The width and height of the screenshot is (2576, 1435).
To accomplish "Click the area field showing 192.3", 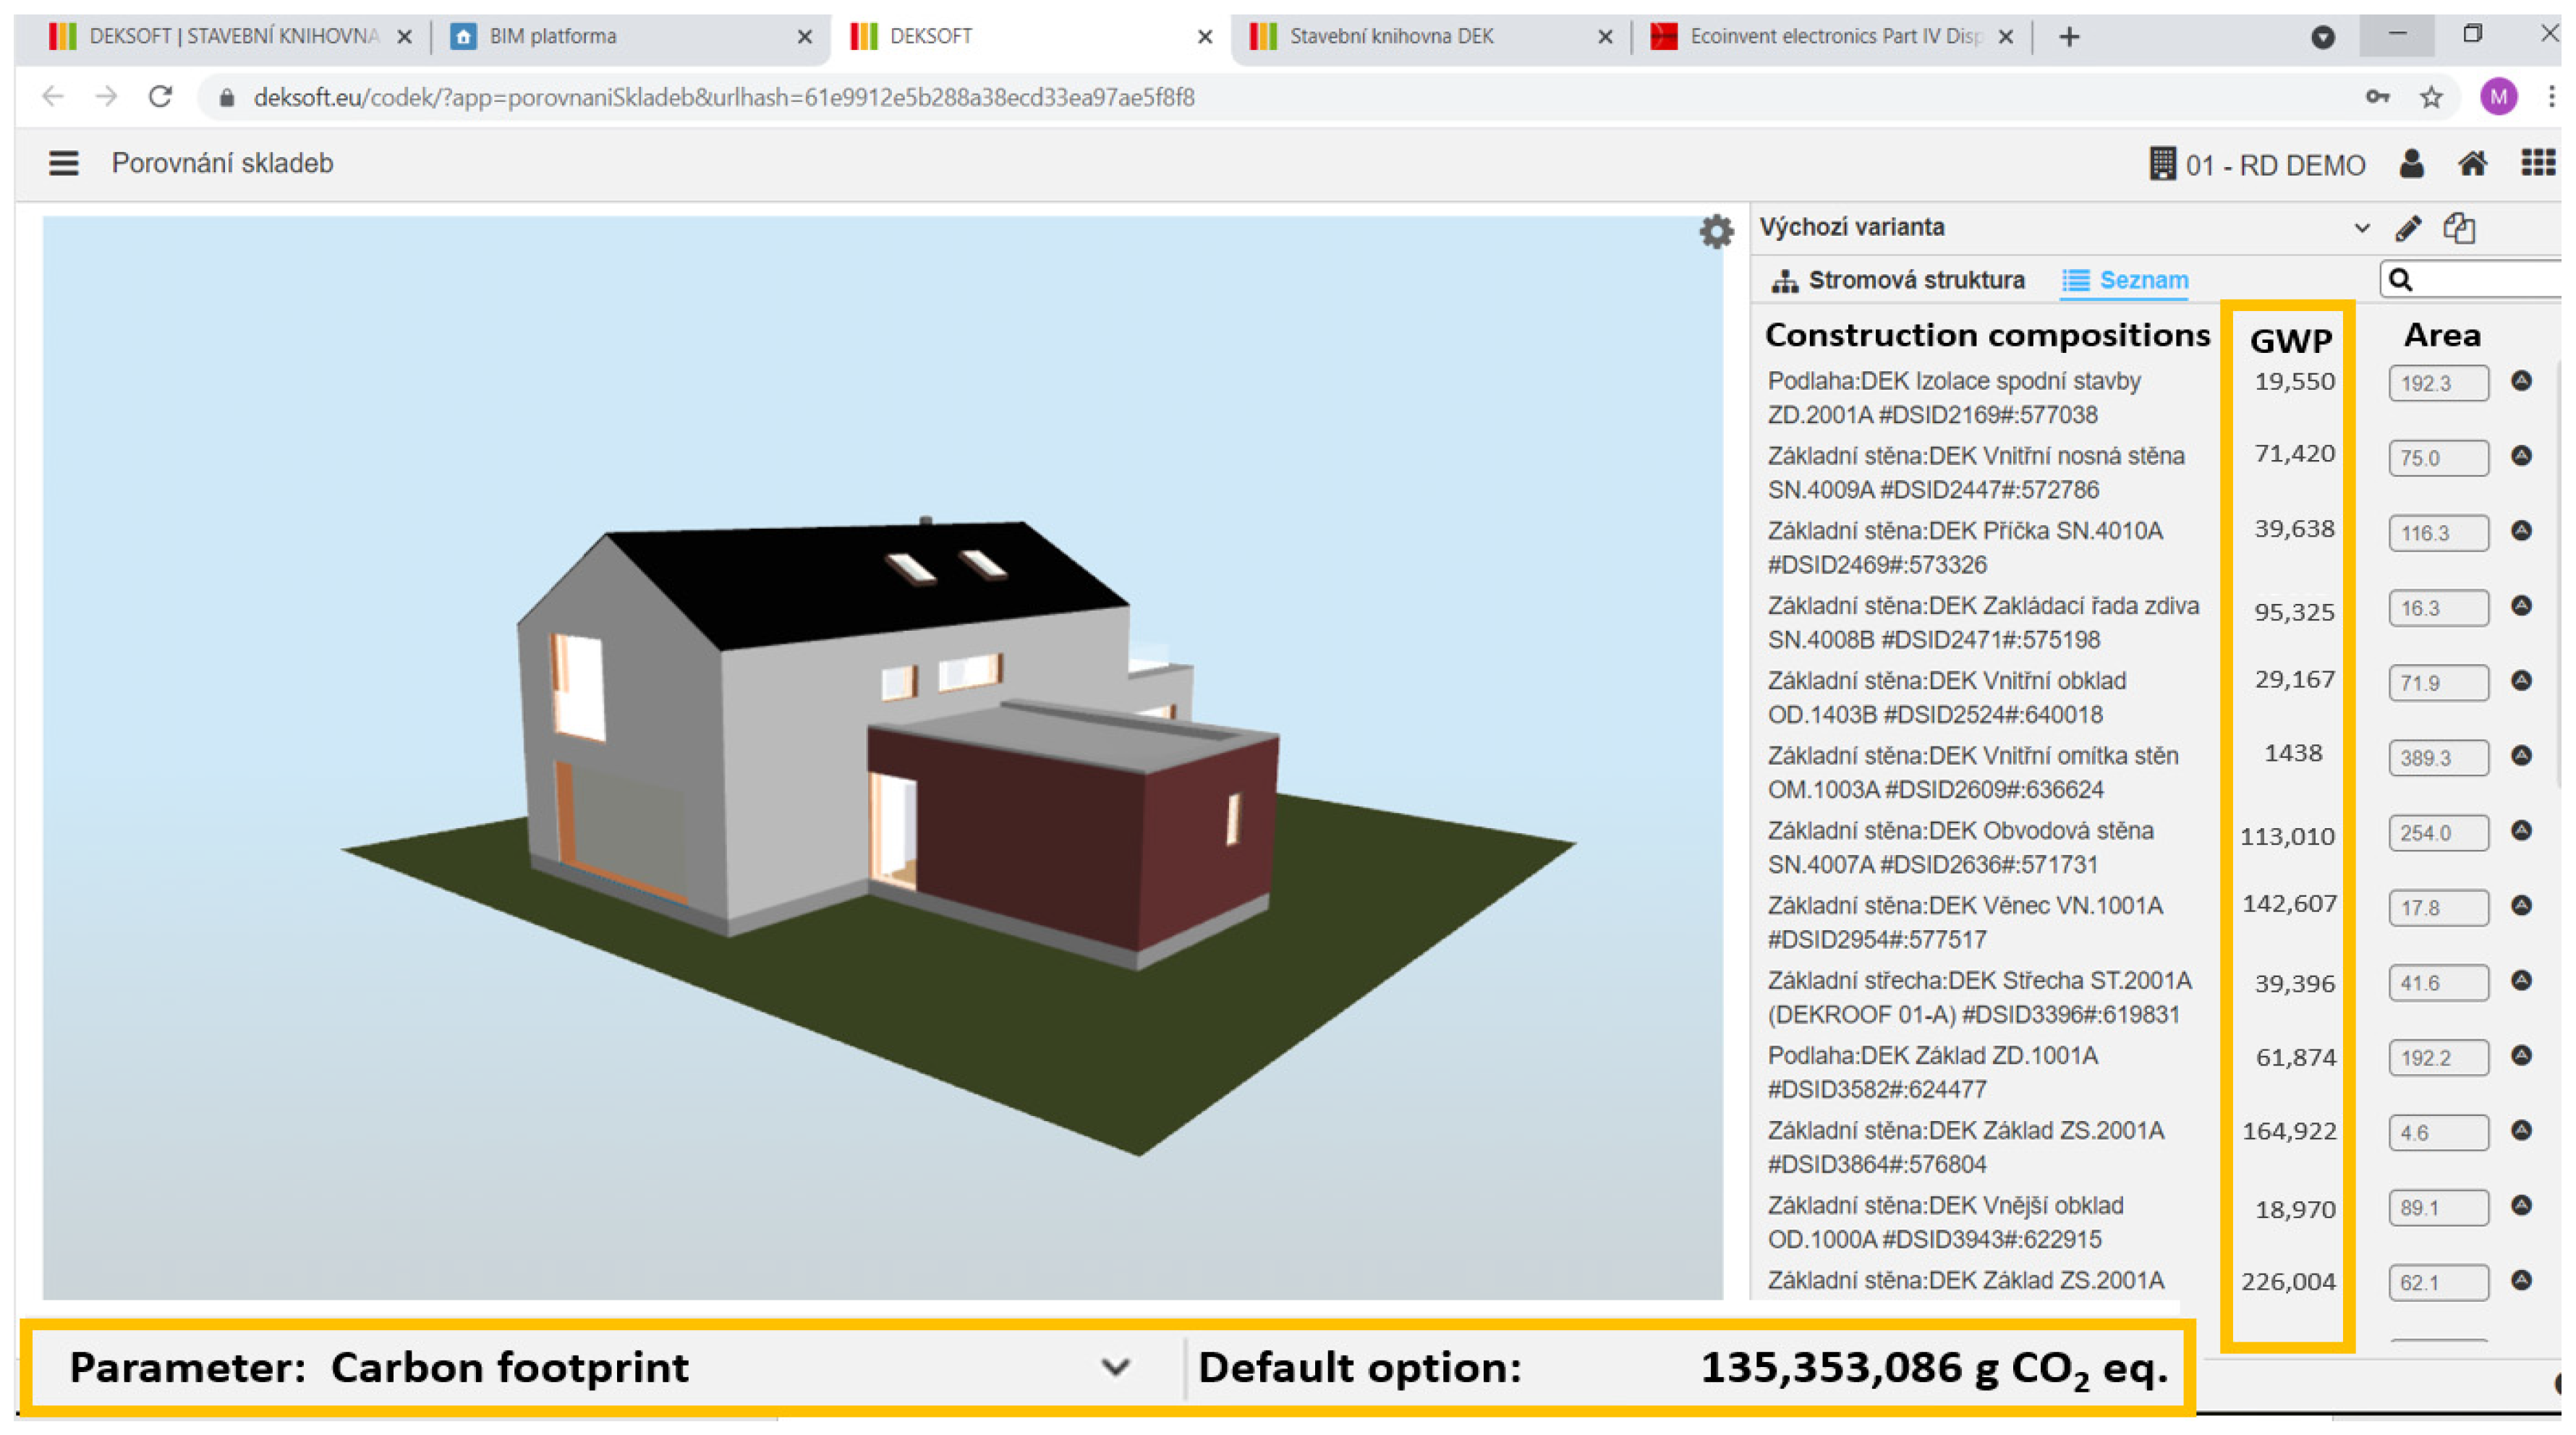I will click(2437, 384).
